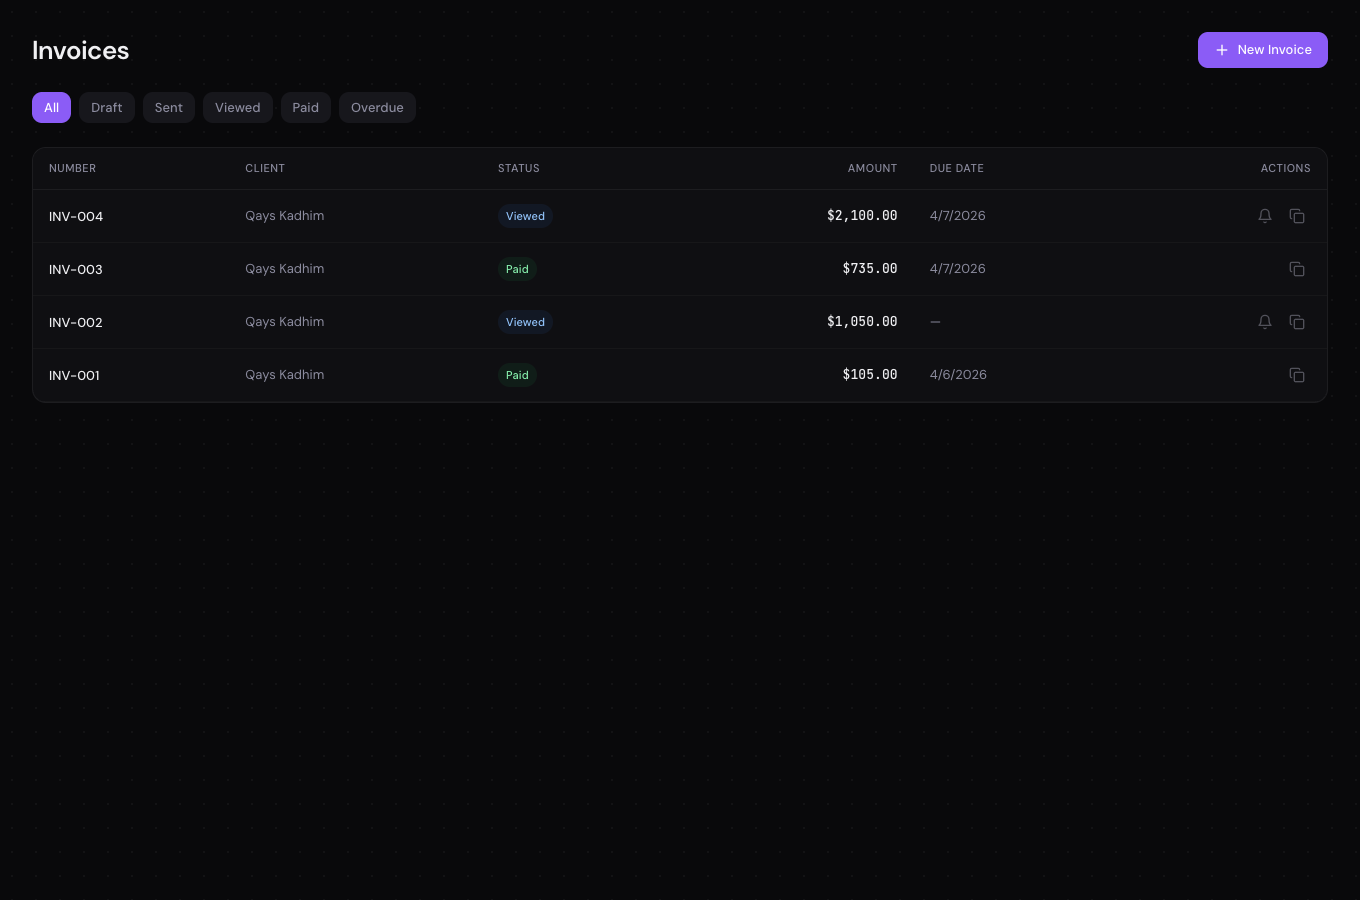Click client name Qays Kadhim on INV-003
Screen dimensions: 1360x900
[x=284, y=269]
